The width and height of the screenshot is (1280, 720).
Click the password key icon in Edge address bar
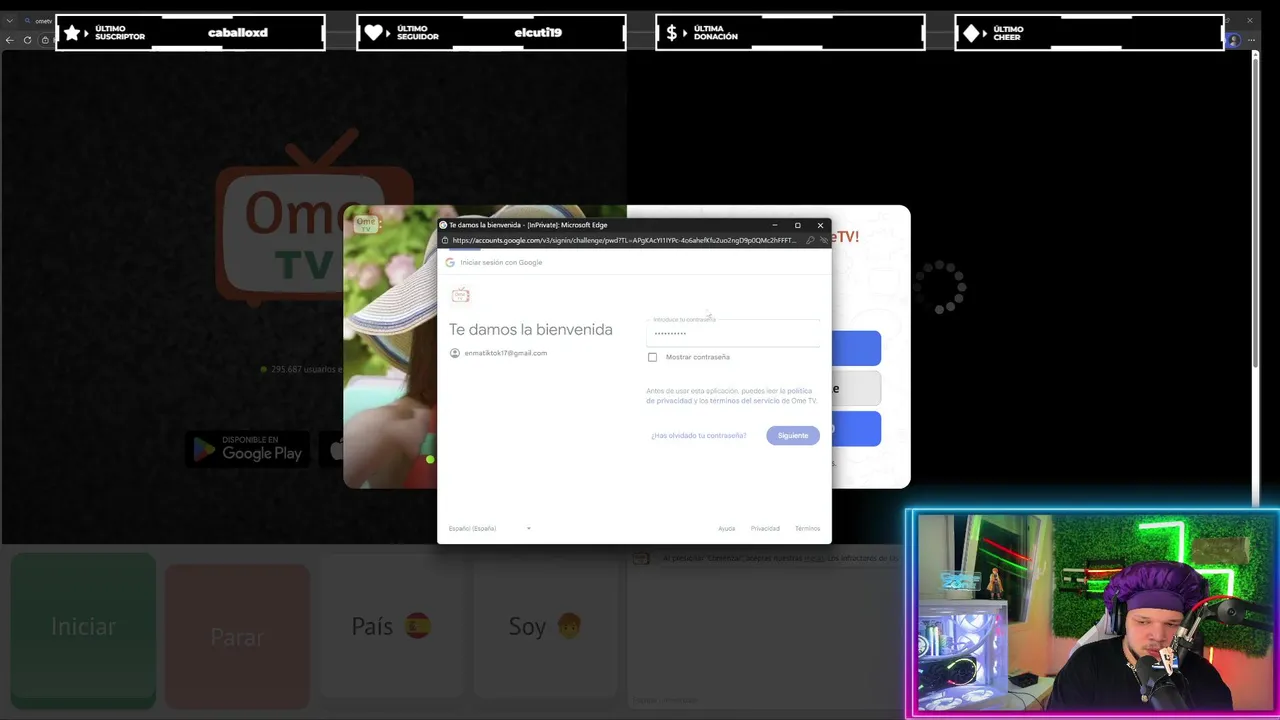point(810,240)
